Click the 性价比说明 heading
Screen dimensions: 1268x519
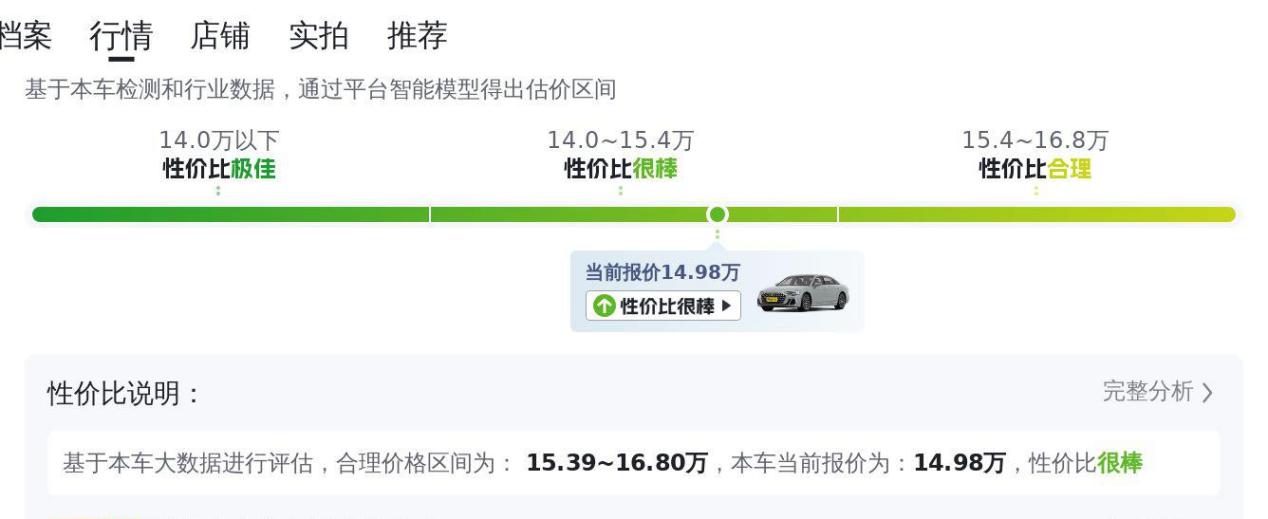pyautogui.click(x=124, y=394)
